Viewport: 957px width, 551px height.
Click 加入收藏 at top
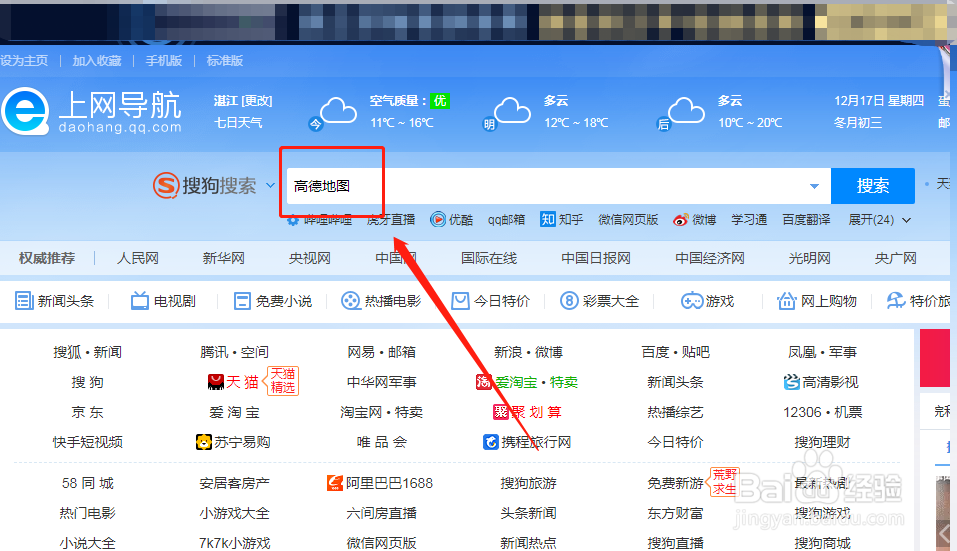97,60
